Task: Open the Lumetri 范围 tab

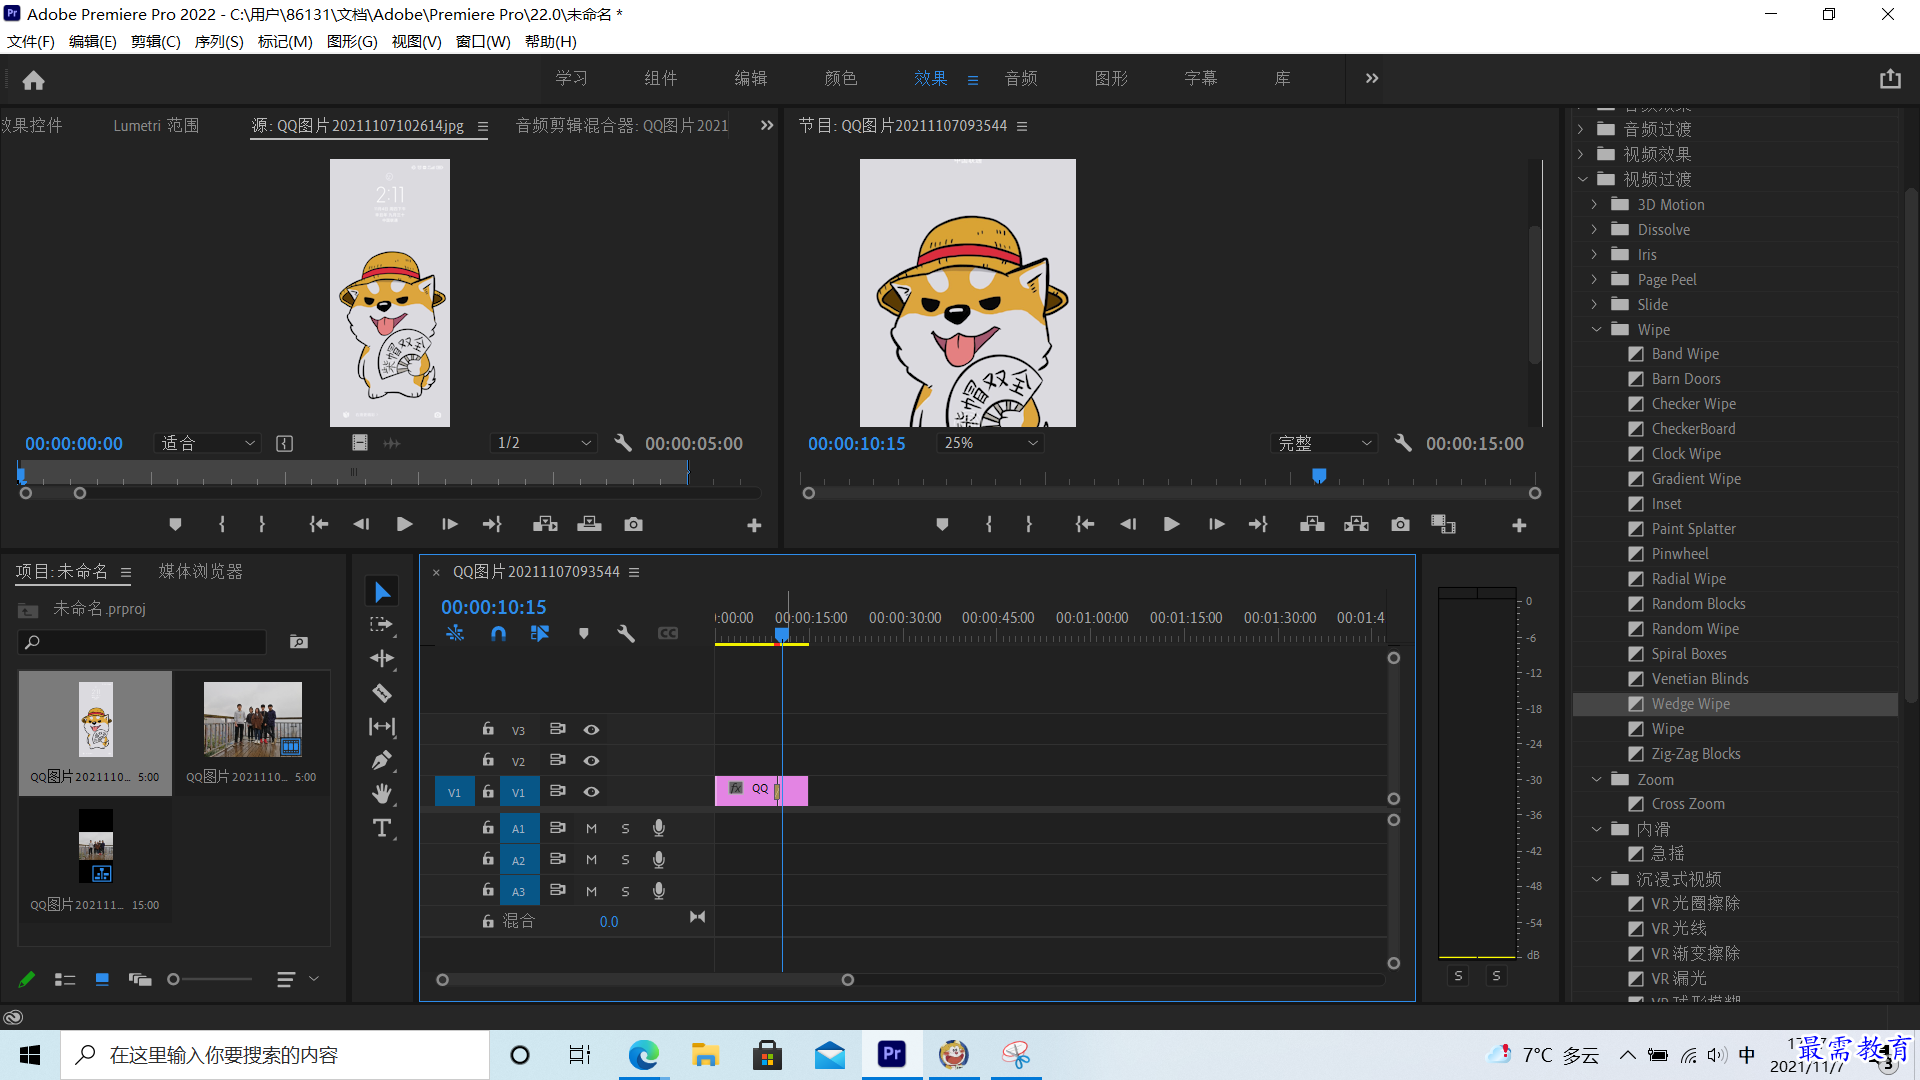Action: [156, 126]
